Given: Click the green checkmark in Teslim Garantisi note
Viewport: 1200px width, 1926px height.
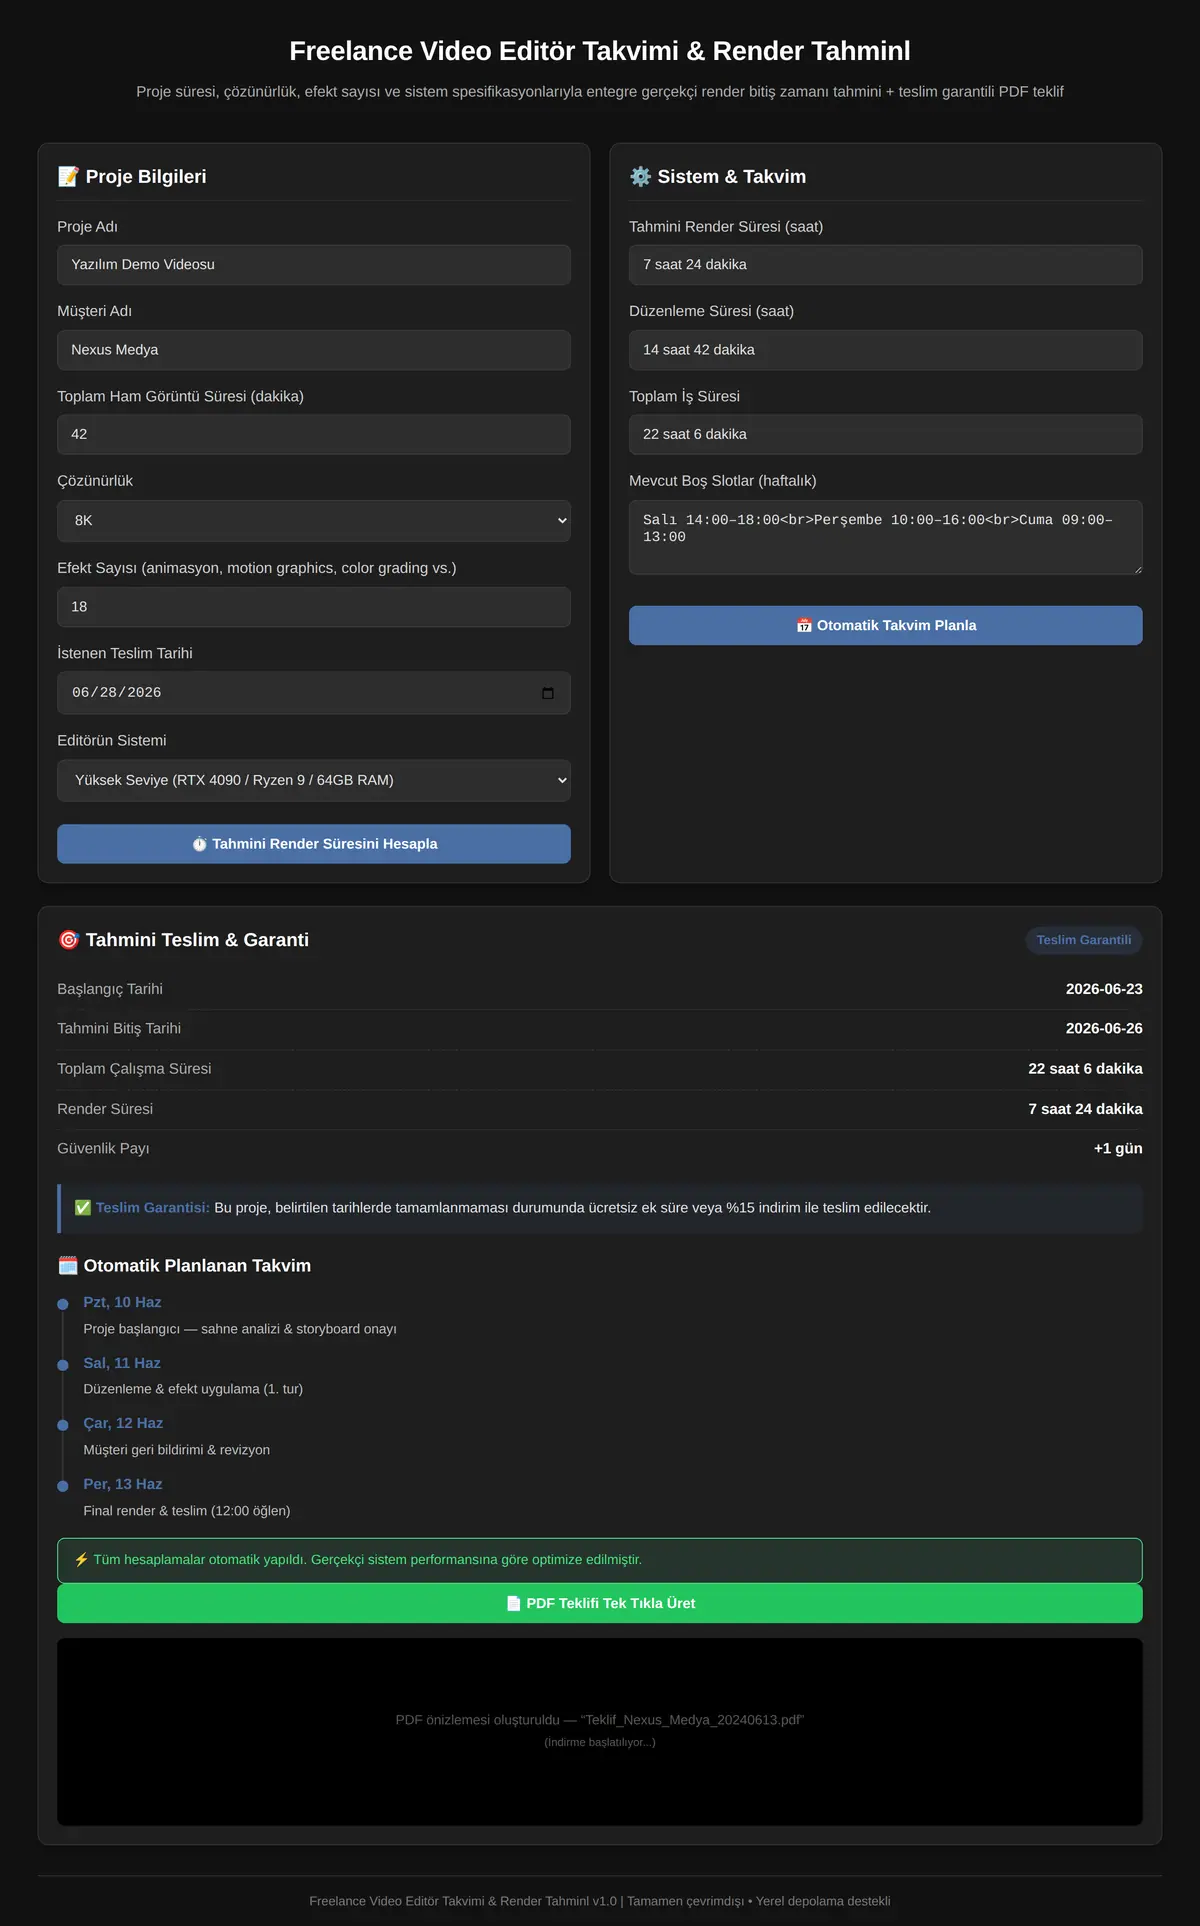Looking at the screenshot, I should point(83,1208).
